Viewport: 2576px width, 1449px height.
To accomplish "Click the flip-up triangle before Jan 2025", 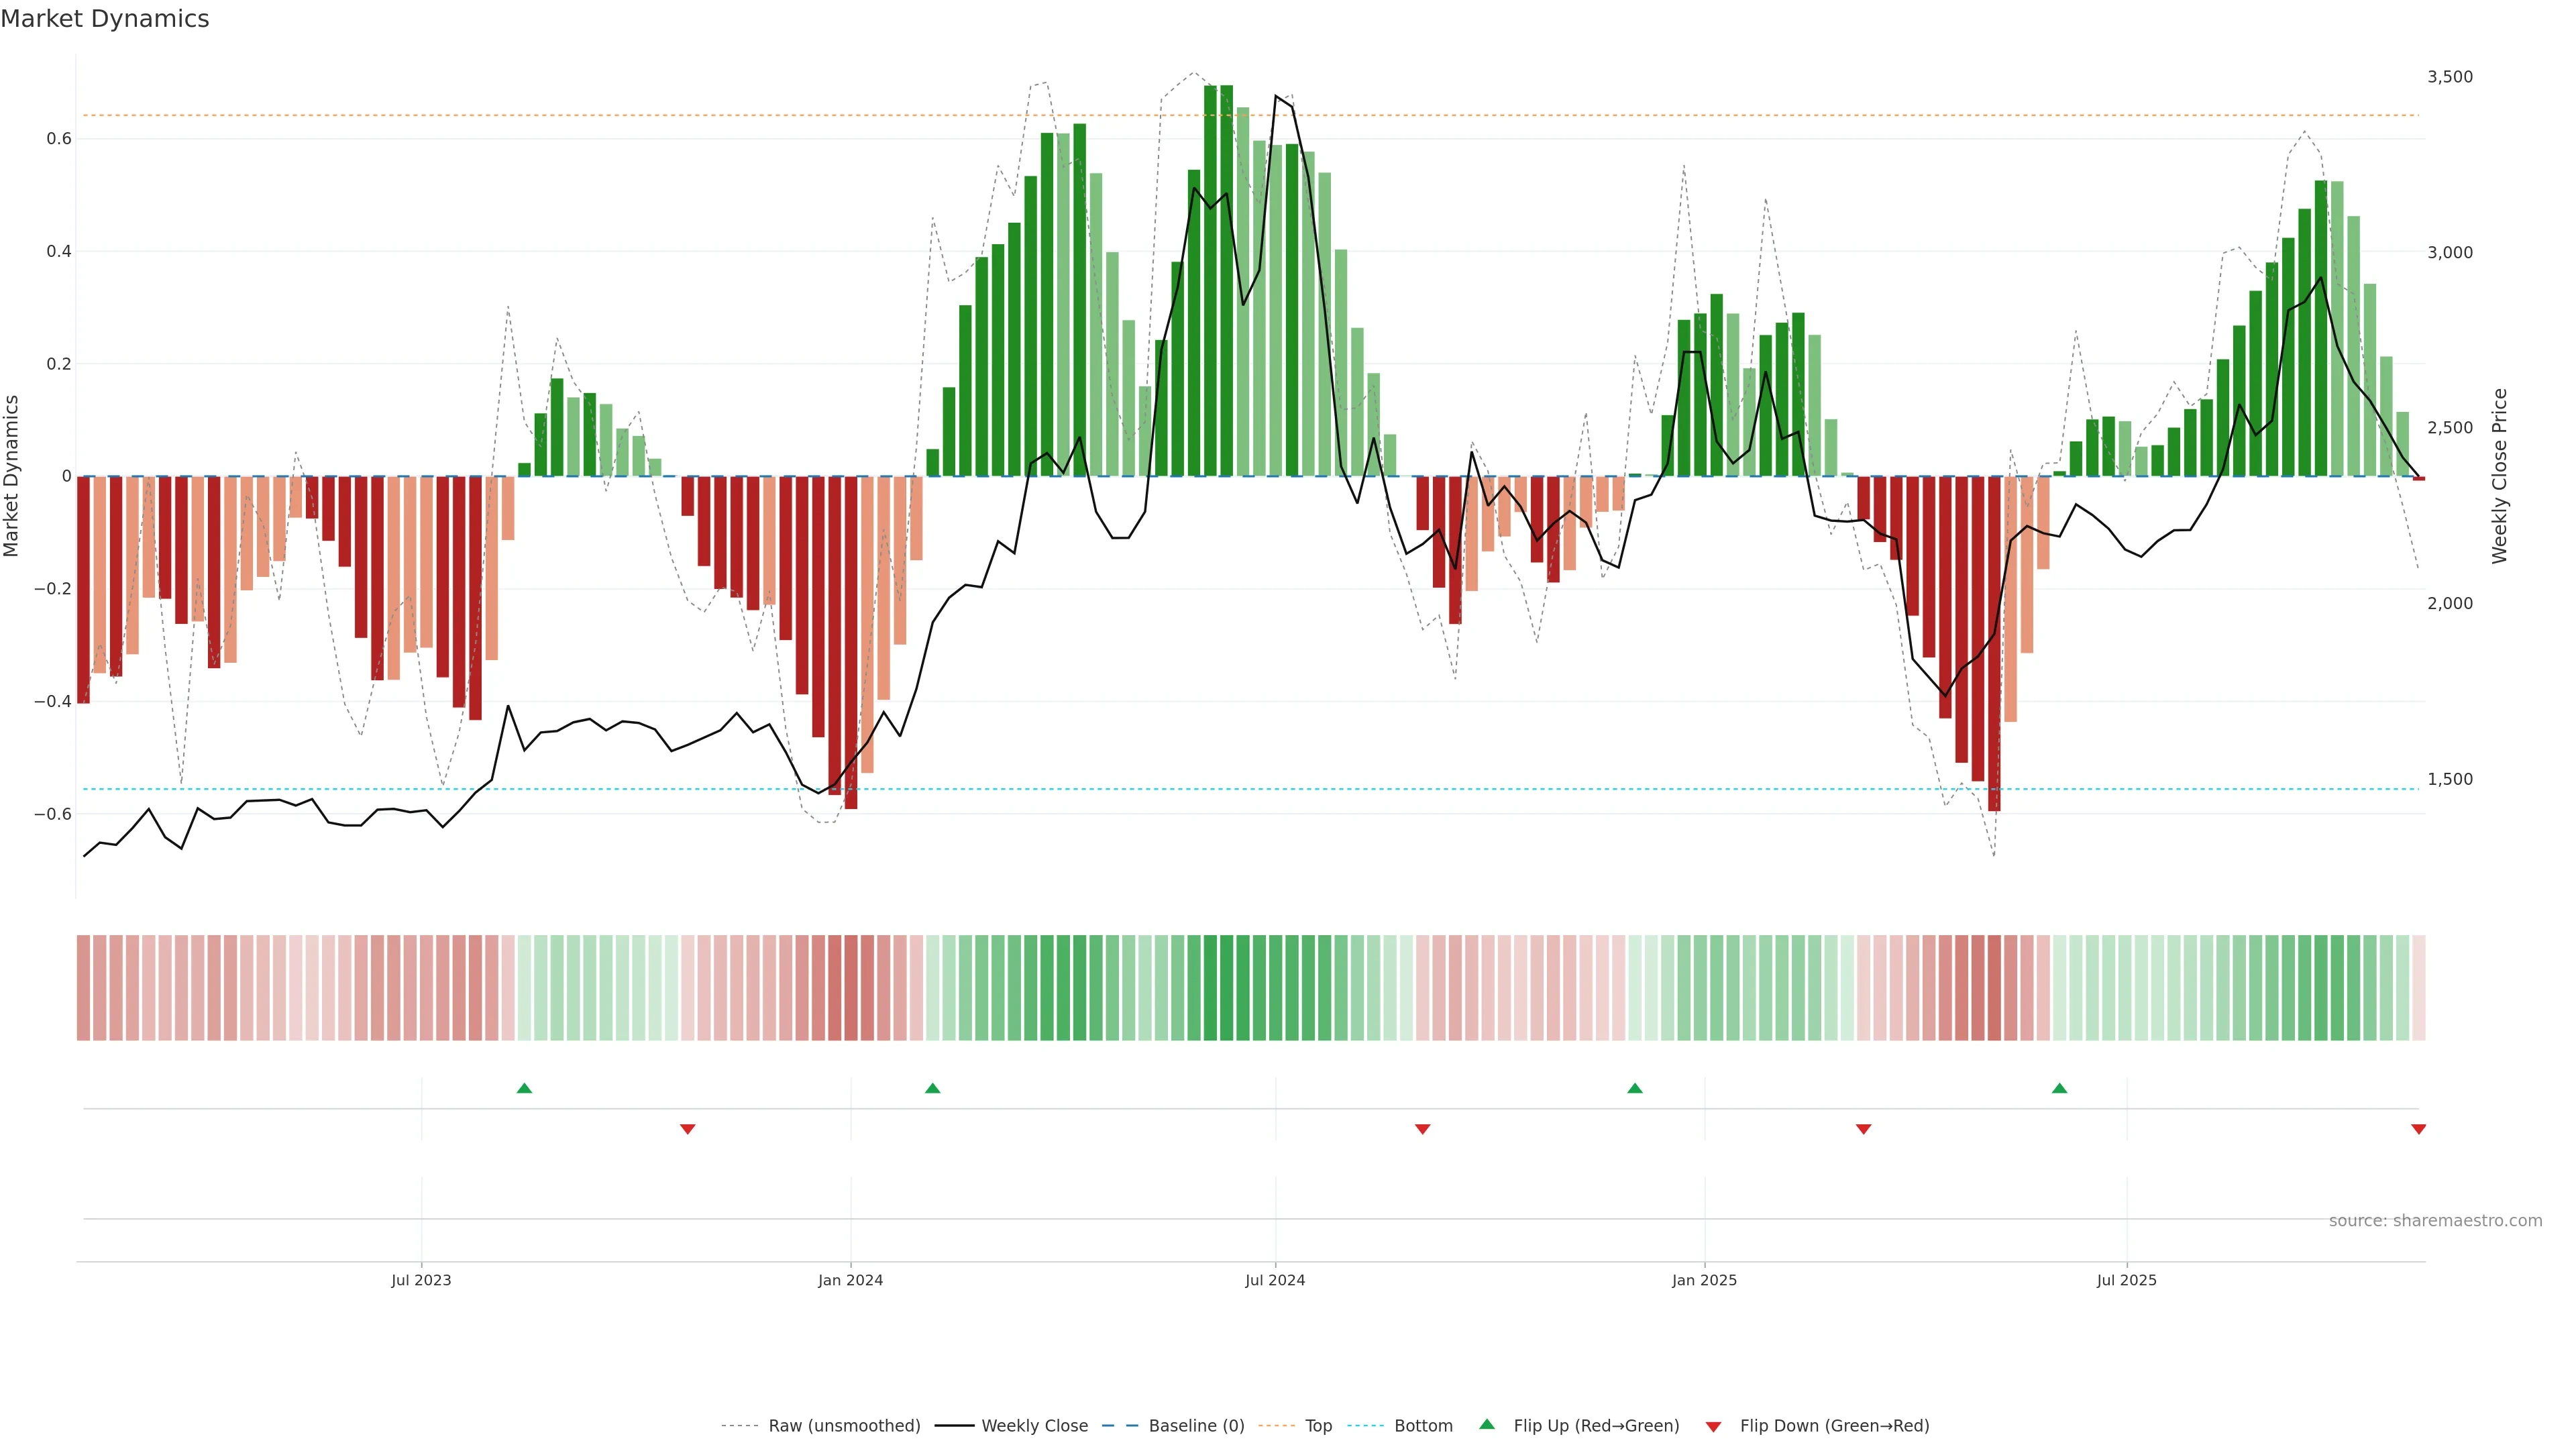I will coord(1634,1088).
